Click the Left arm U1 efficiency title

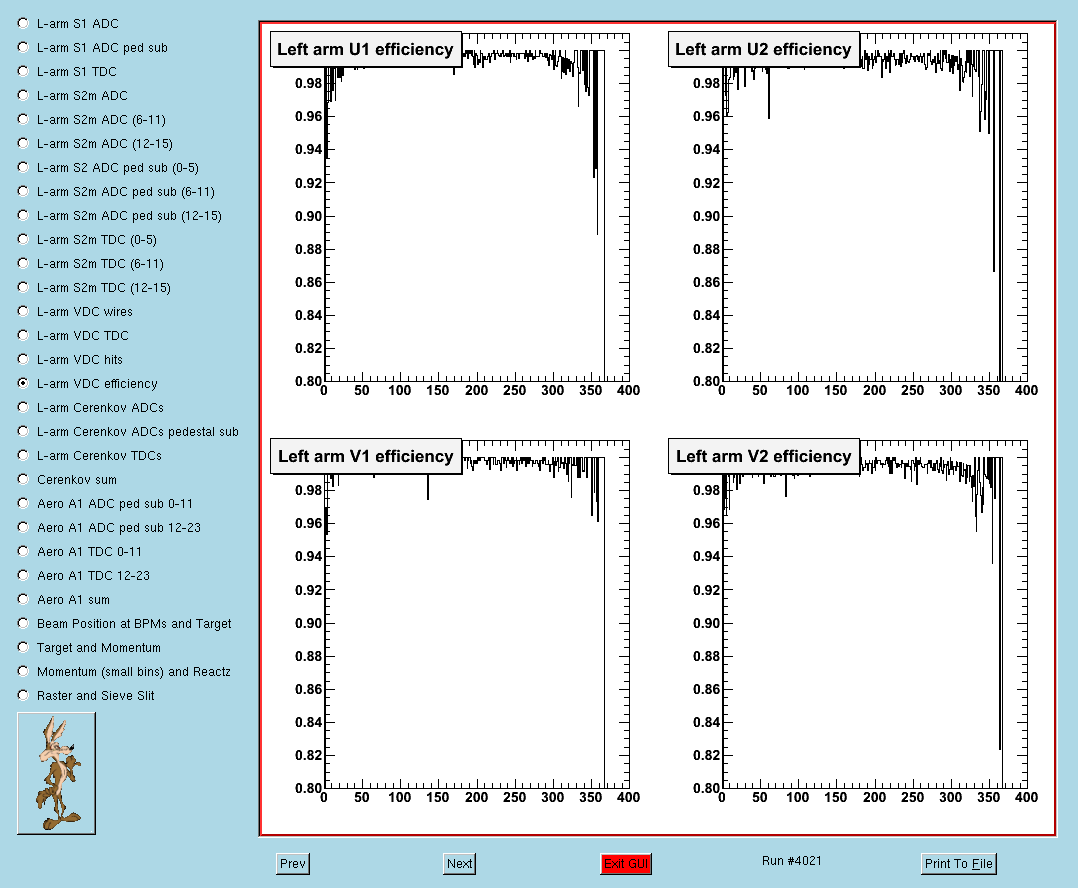point(365,49)
